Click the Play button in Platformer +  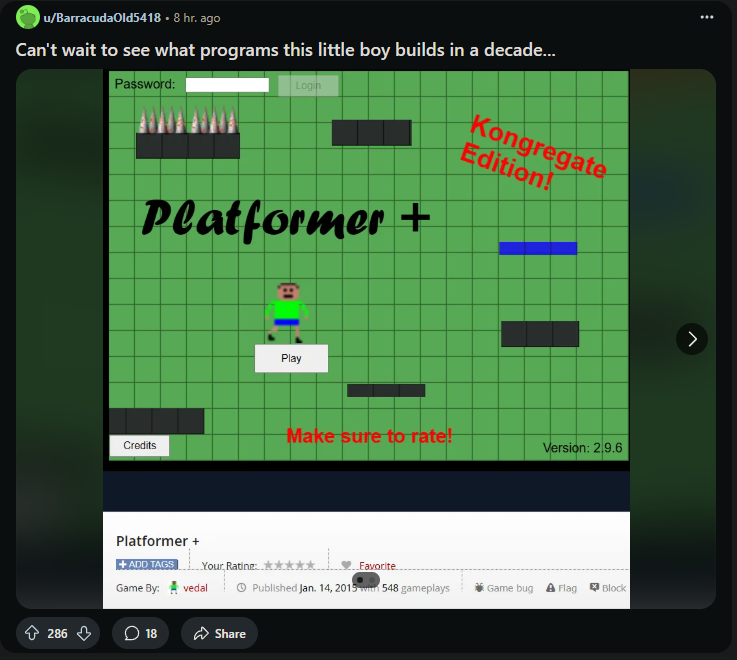(x=291, y=358)
